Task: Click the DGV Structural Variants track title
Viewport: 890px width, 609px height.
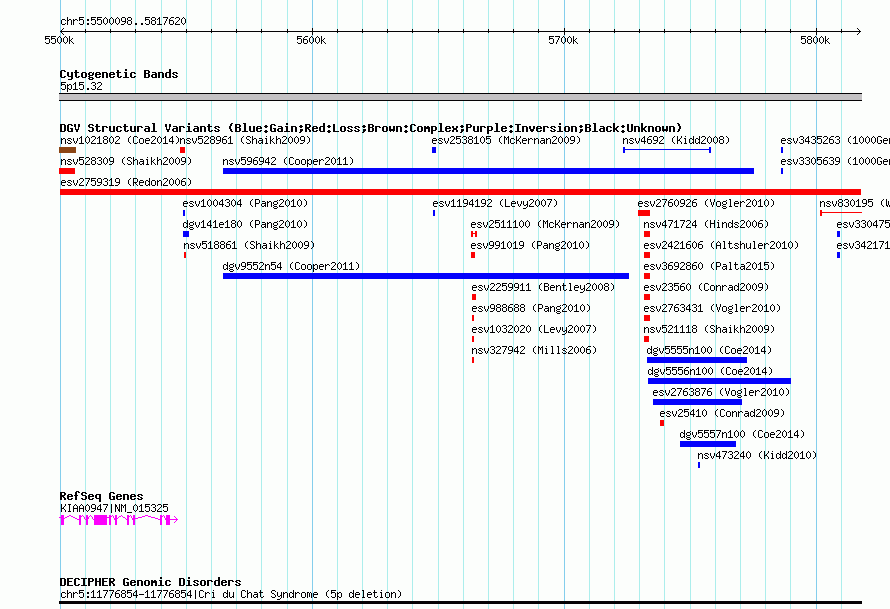Action: 371,128
